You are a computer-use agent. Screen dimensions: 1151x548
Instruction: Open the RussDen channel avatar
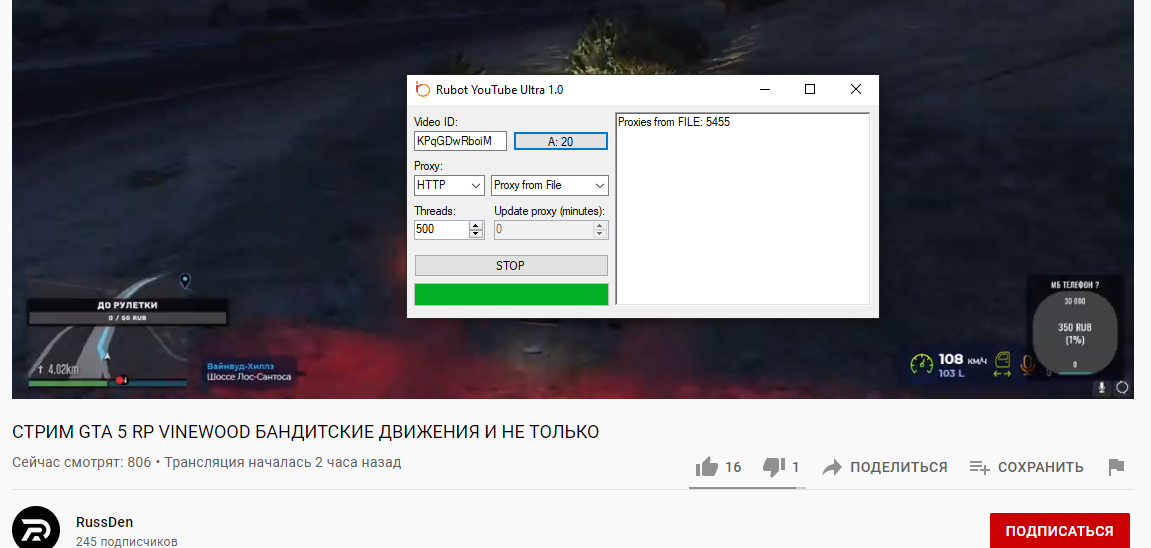pos(37,531)
